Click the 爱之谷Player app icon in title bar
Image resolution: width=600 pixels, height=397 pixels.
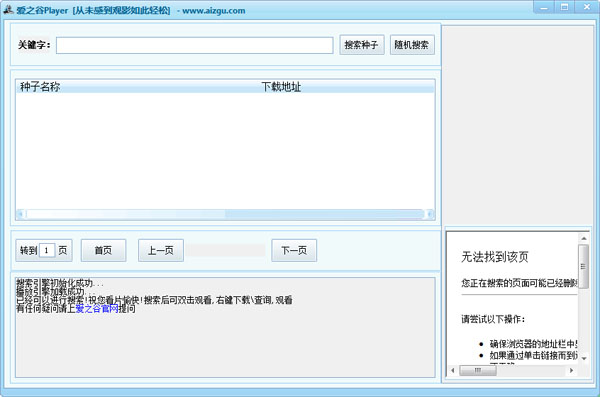[x=8, y=10]
